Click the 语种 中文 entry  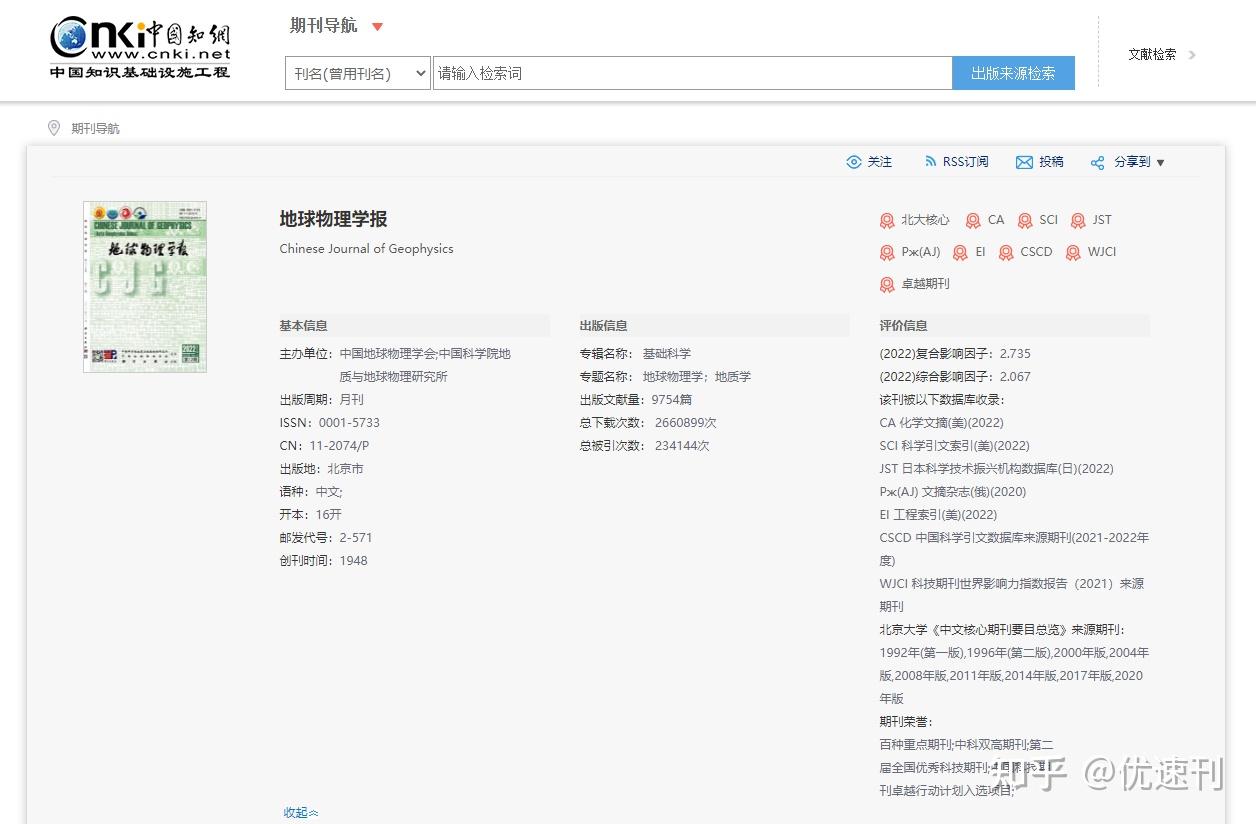click(311, 492)
